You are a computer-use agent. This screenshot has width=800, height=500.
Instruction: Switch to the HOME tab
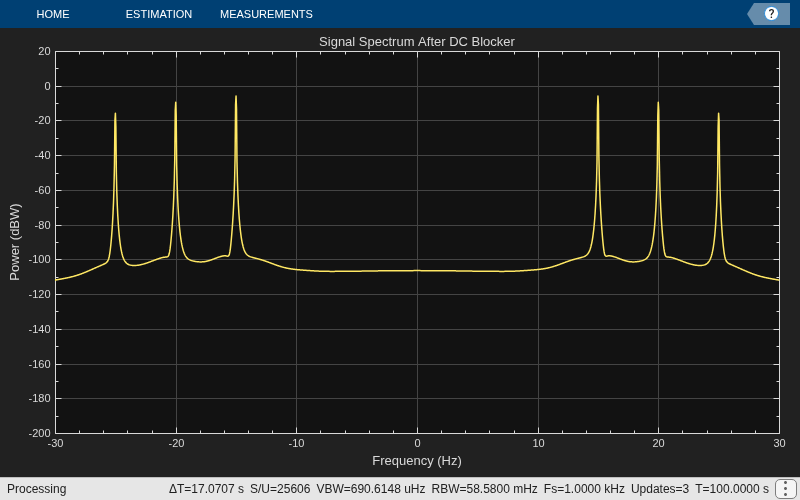pyautogui.click(x=53, y=14)
